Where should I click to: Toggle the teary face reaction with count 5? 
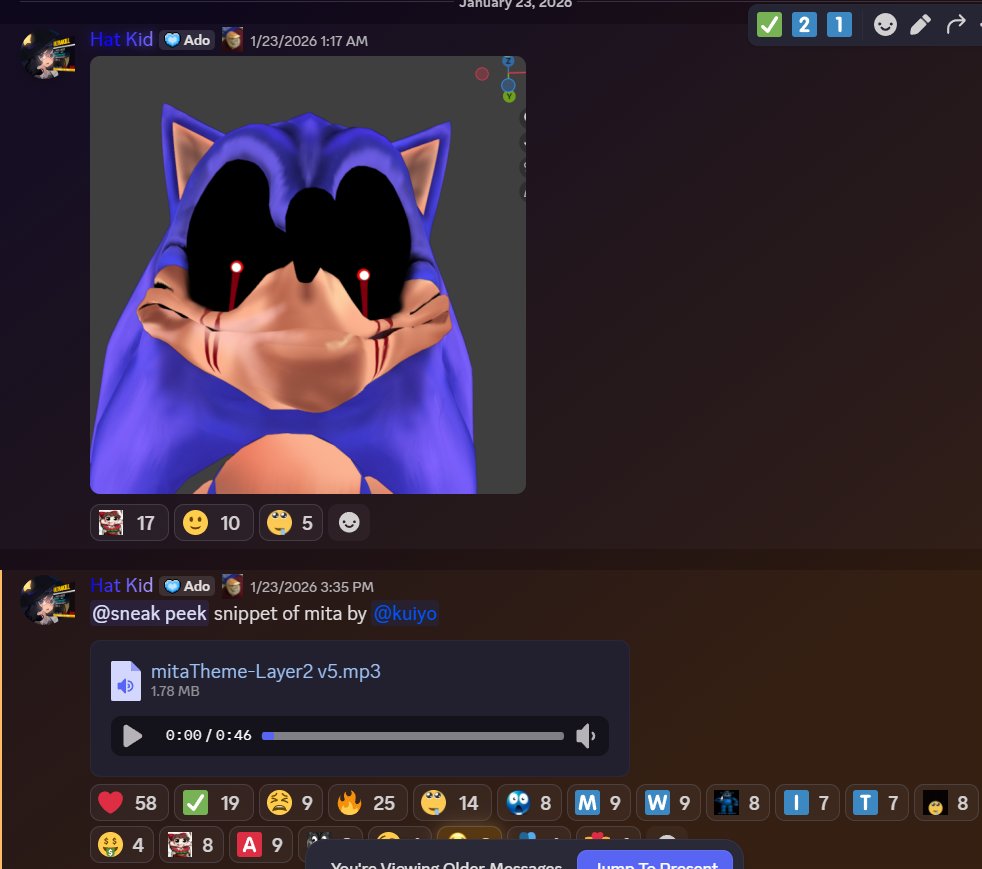pos(291,523)
